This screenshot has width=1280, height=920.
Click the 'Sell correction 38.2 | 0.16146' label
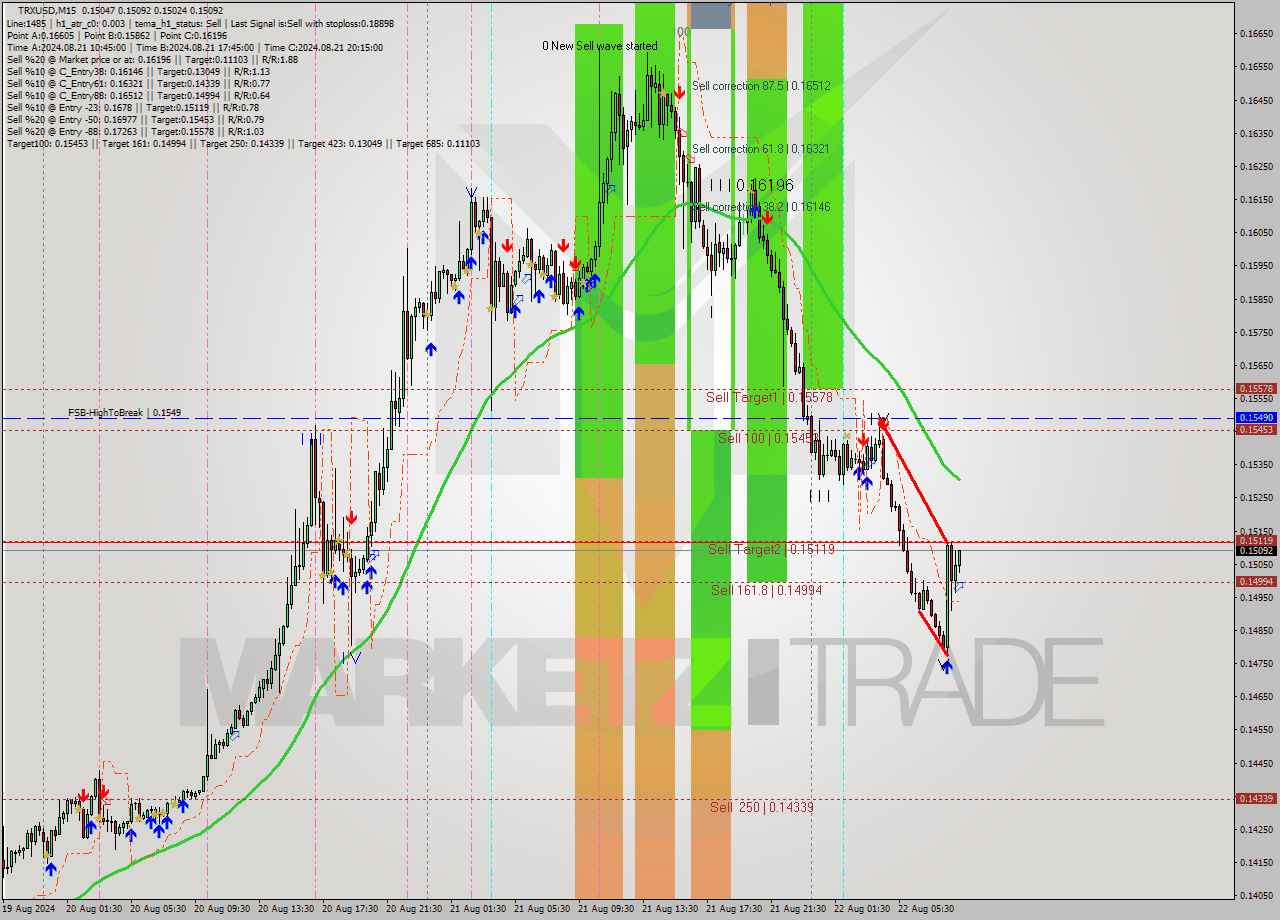[x=761, y=206]
